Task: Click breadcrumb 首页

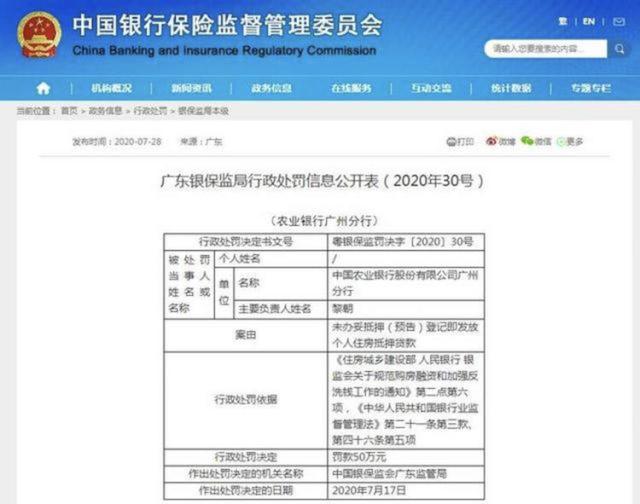Action: pyautogui.click(x=69, y=111)
